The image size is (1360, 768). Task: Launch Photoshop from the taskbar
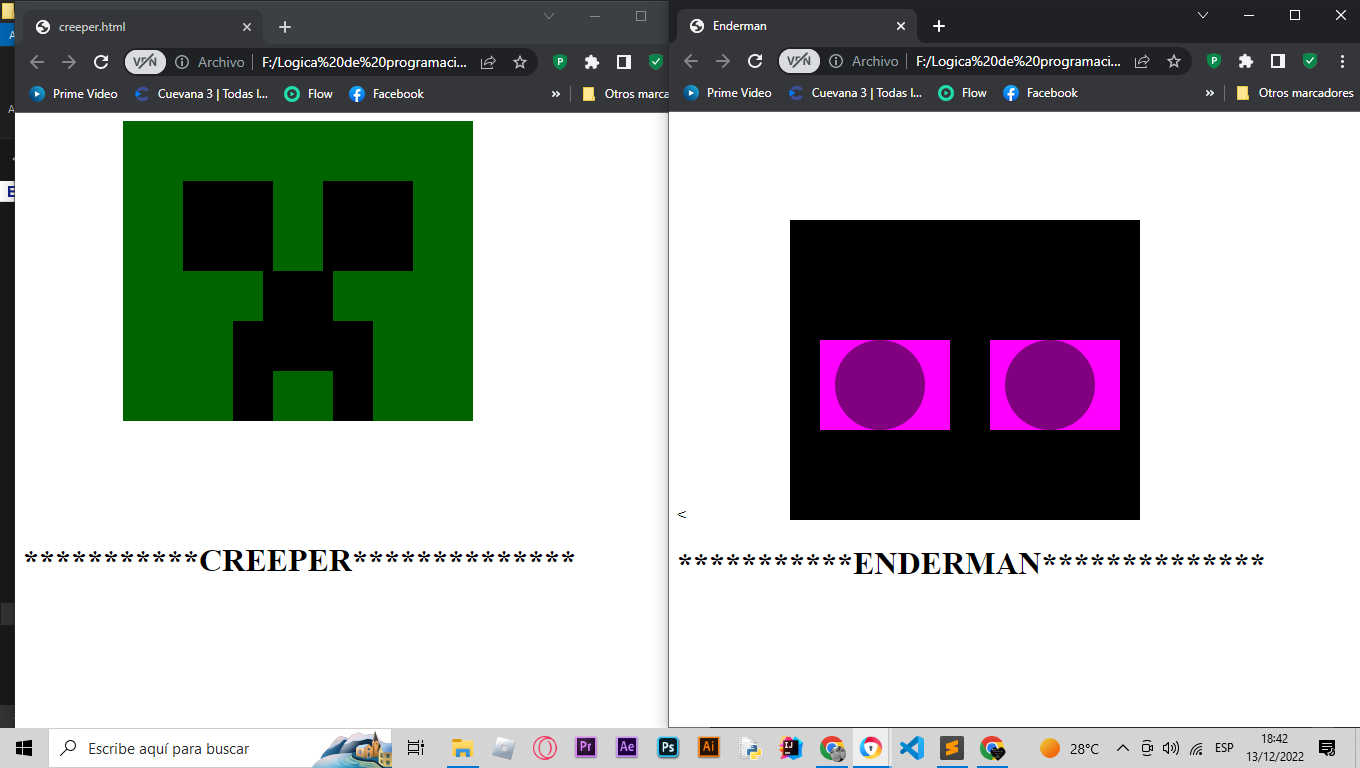(668, 748)
